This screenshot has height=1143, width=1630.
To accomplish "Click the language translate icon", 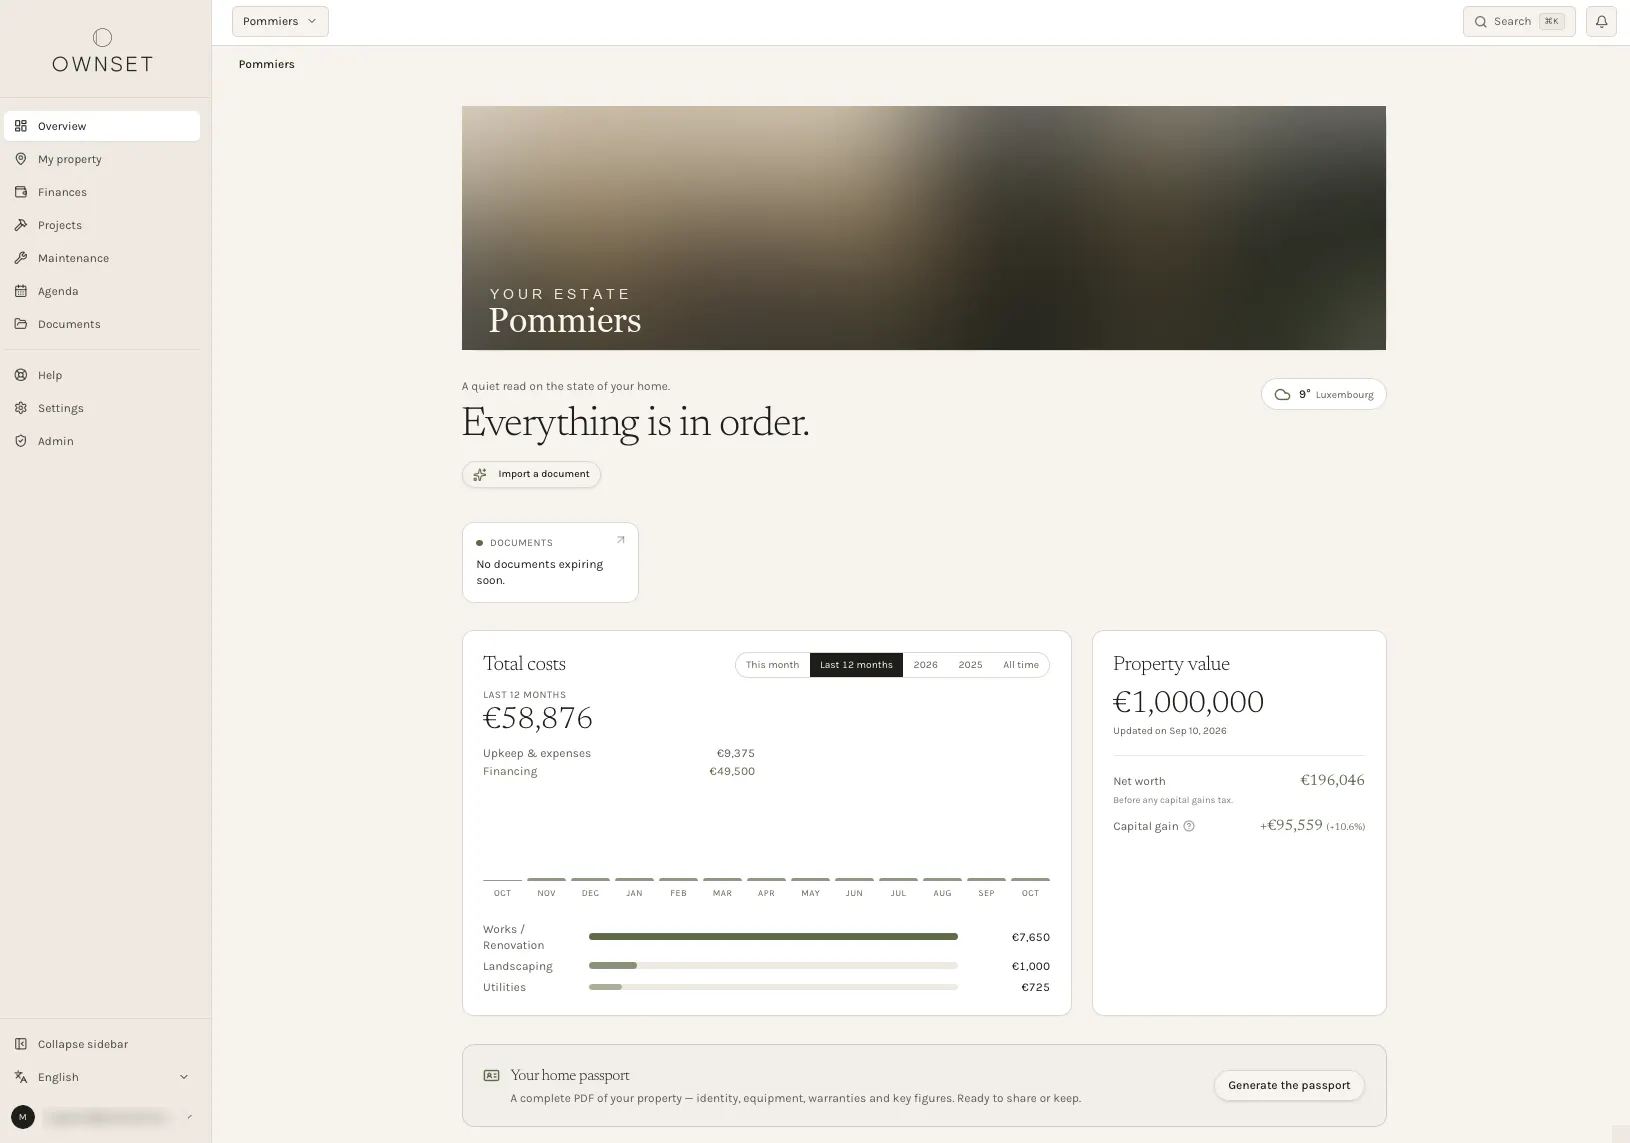I will pos(21,1077).
